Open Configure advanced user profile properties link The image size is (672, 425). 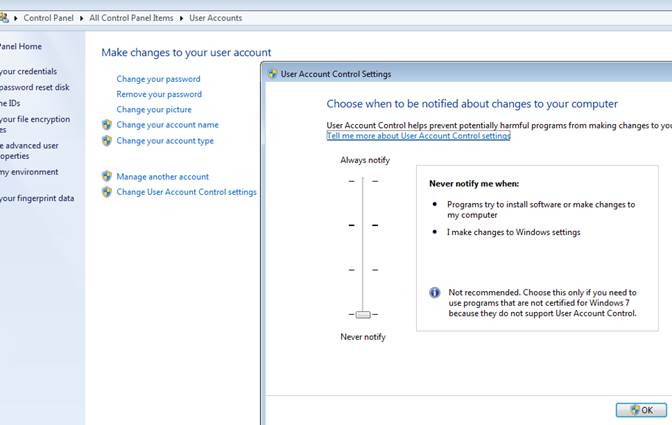coord(29,151)
